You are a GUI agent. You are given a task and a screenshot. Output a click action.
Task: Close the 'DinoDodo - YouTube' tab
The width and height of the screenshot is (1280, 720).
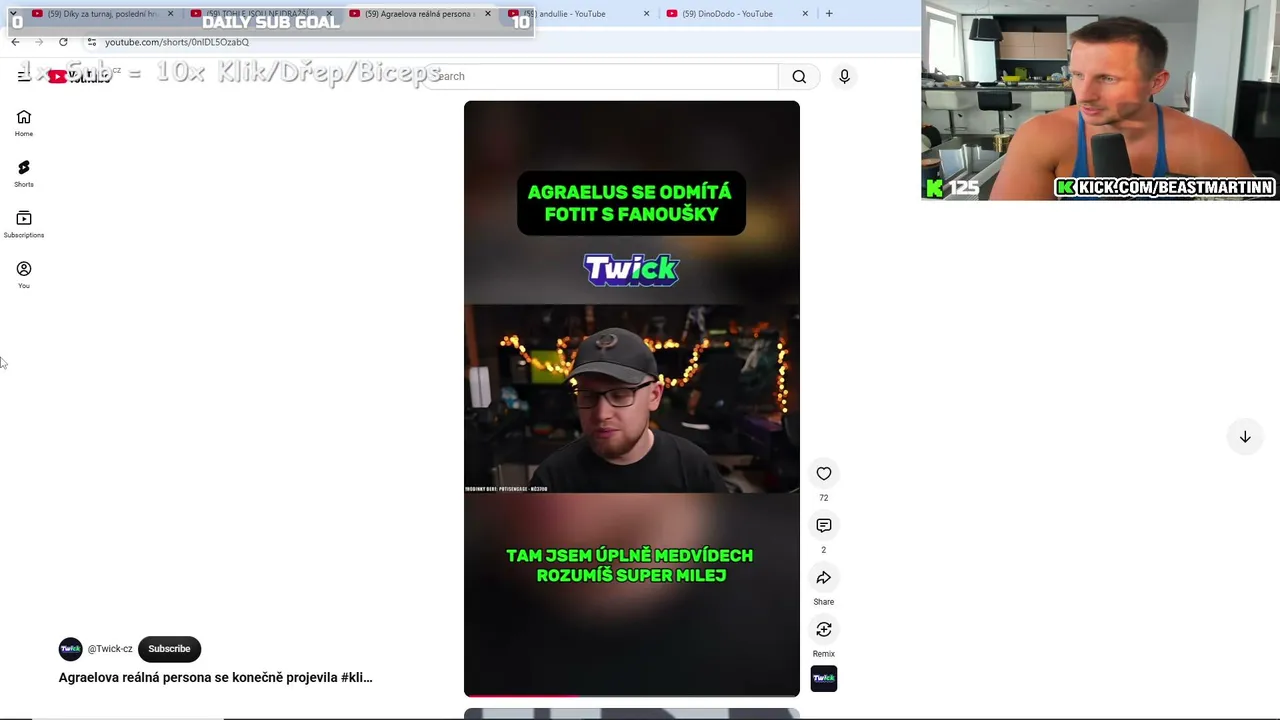(x=805, y=14)
